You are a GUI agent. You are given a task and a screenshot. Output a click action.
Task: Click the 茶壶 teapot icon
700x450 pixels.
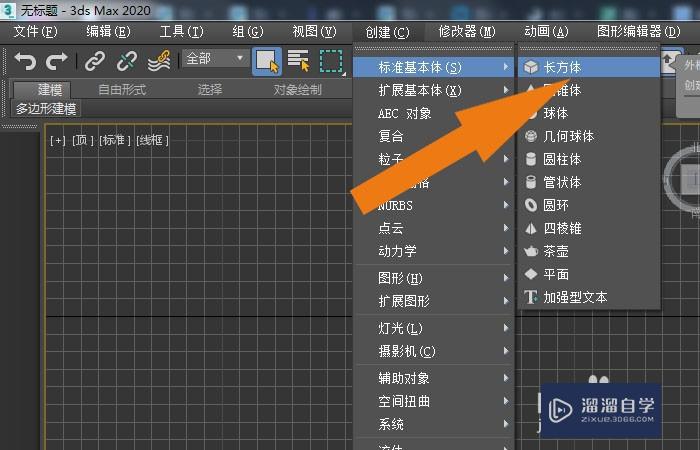[531, 251]
